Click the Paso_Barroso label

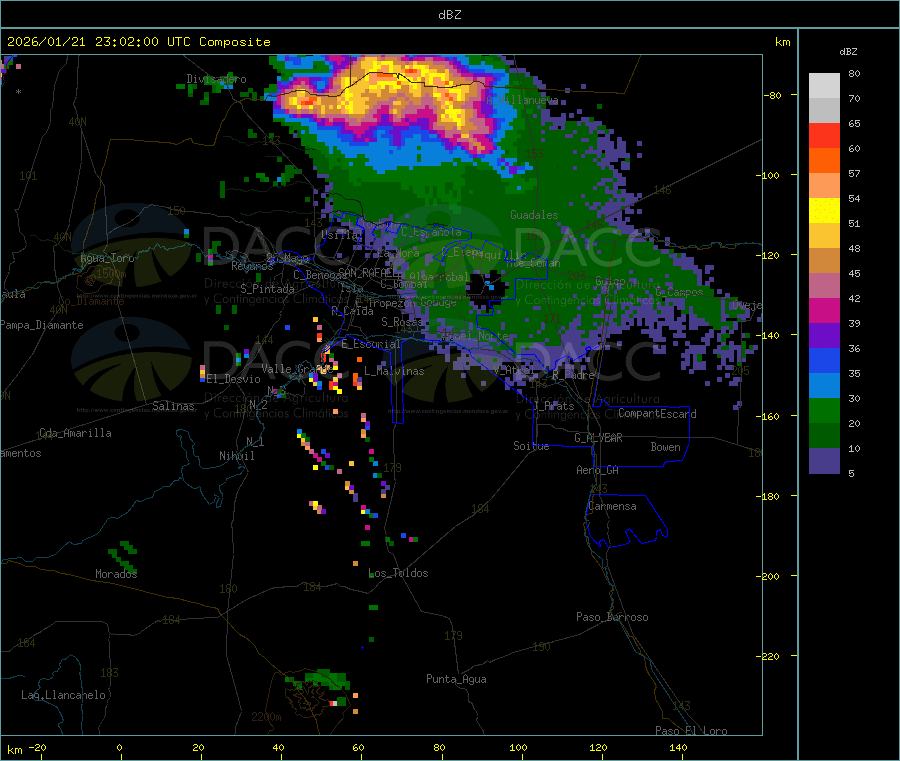[612, 617]
